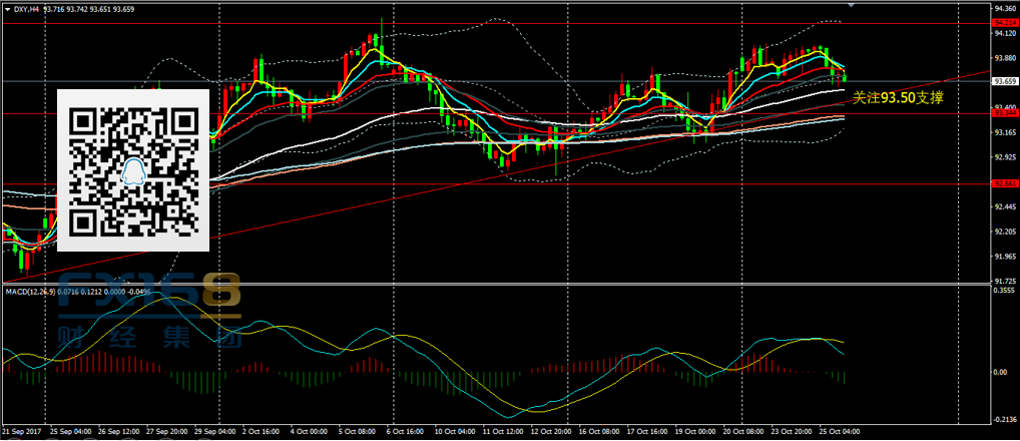Click the QR code image on chart
Screen dimensions: 1020x441
pos(133,169)
